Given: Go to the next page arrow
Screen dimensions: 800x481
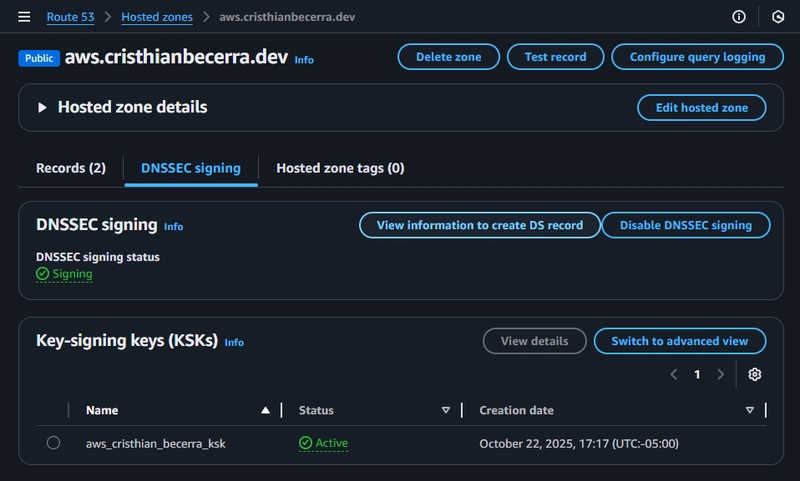Looking at the screenshot, I should [x=720, y=374].
